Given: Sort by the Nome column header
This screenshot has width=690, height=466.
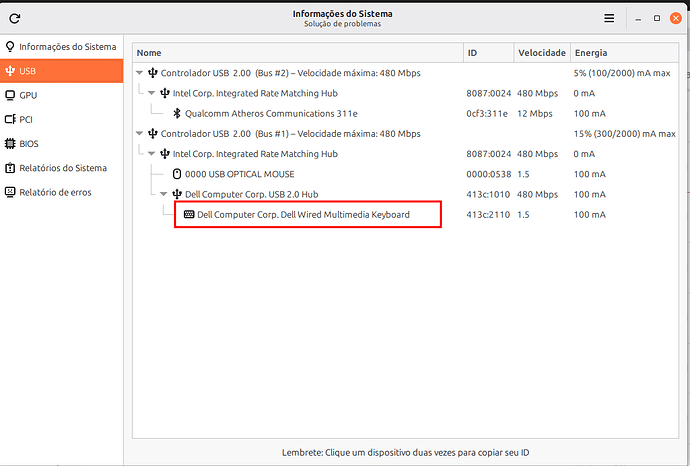Looking at the screenshot, I should pyautogui.click(x=298, y=52).
